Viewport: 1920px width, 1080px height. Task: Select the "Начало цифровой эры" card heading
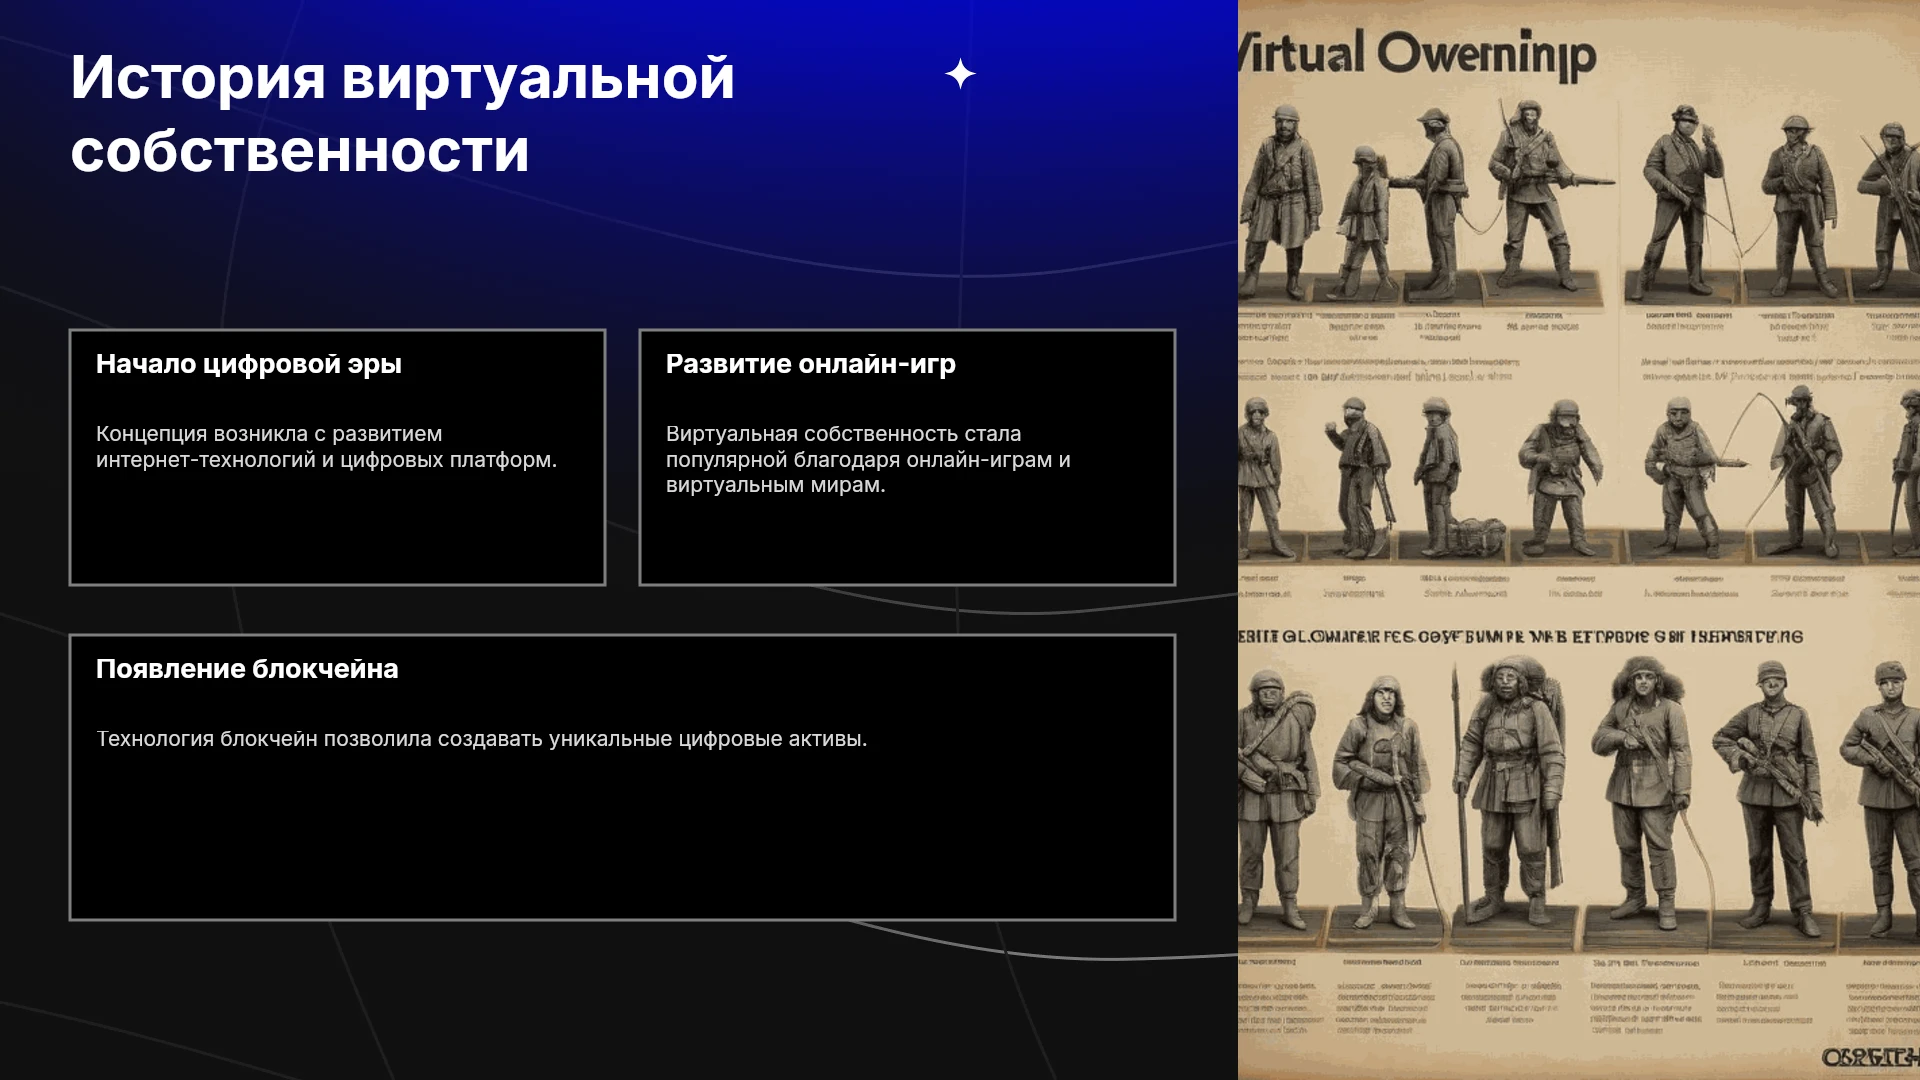point(249,364)
